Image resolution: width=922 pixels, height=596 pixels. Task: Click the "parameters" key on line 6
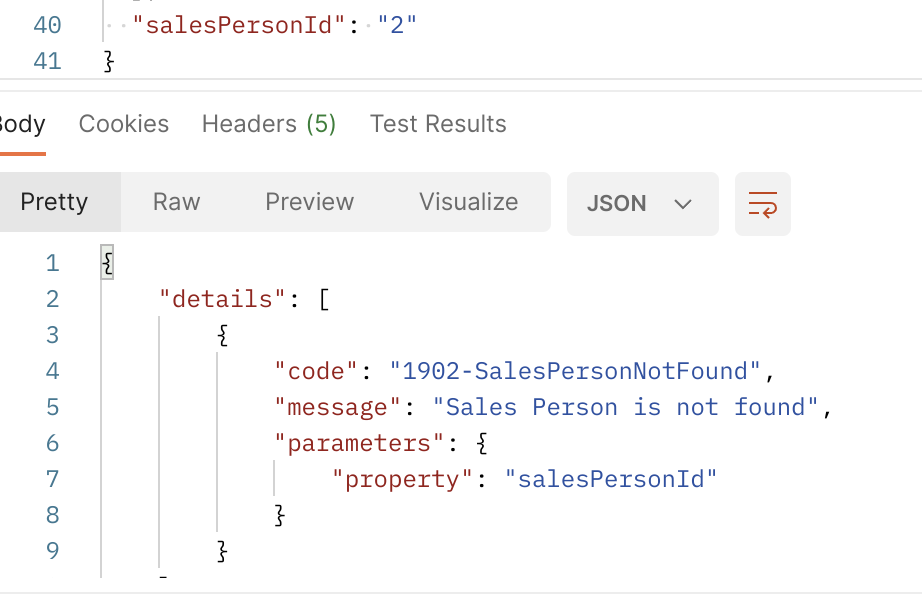tap(359, 443)
